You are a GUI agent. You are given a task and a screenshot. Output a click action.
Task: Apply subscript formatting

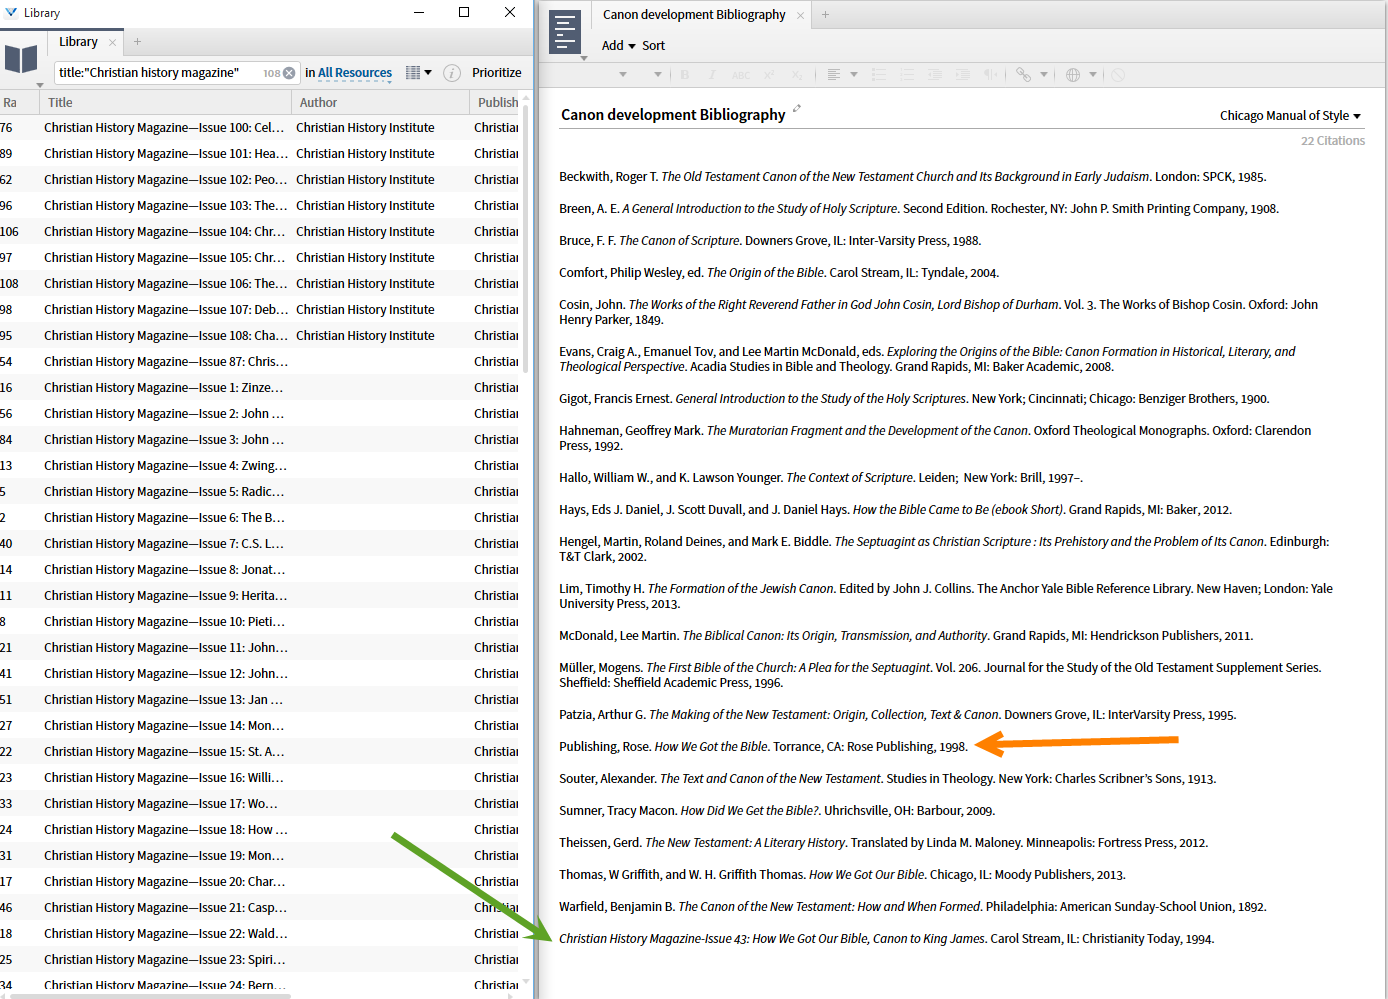(797, 75)
